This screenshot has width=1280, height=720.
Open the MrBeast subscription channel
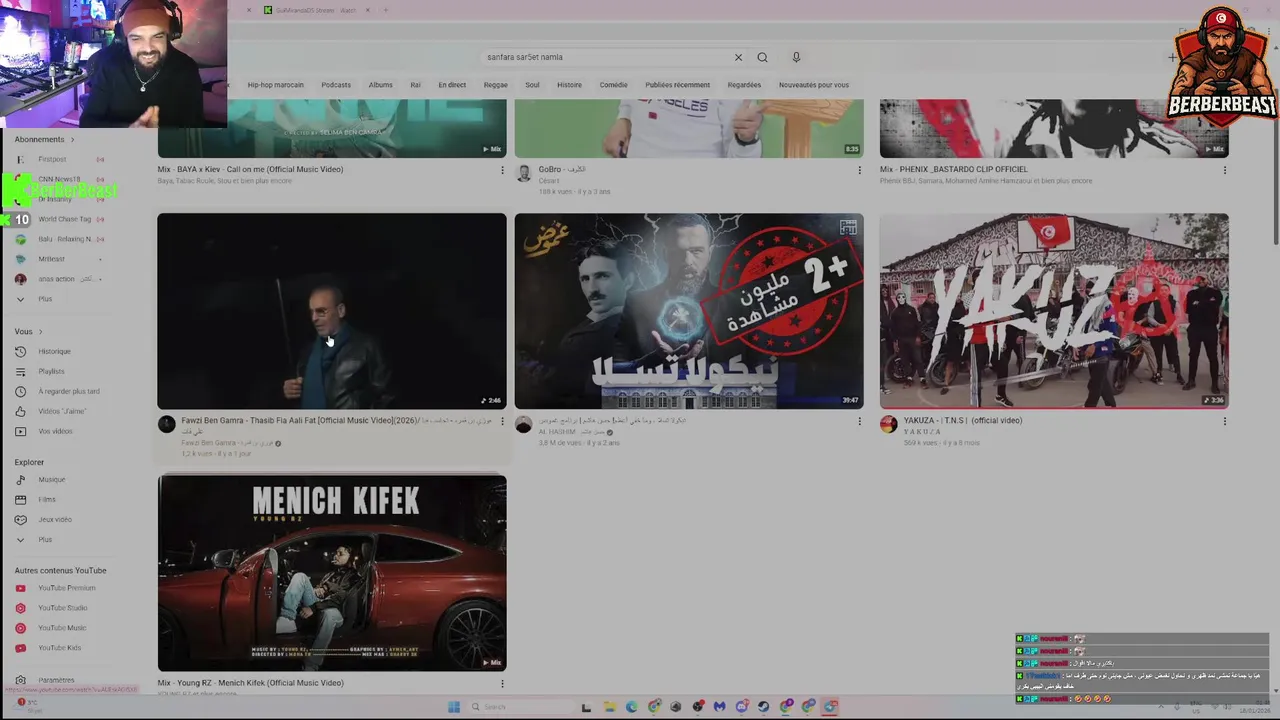pos(50,259)
